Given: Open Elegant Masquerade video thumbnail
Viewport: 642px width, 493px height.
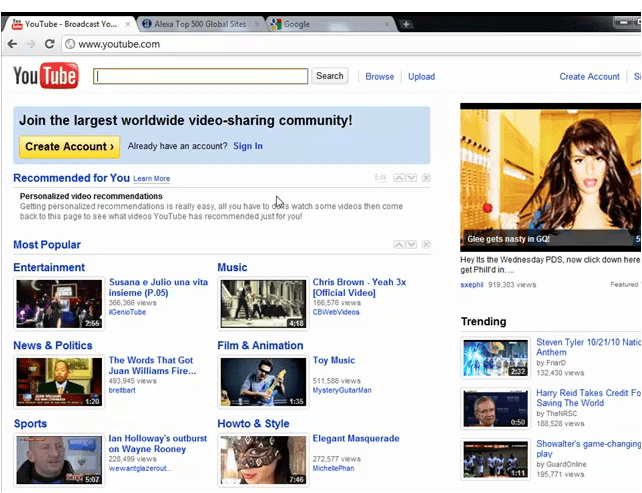Looking at the screenshot, I should pyautogui.click(x=263, y=460).
